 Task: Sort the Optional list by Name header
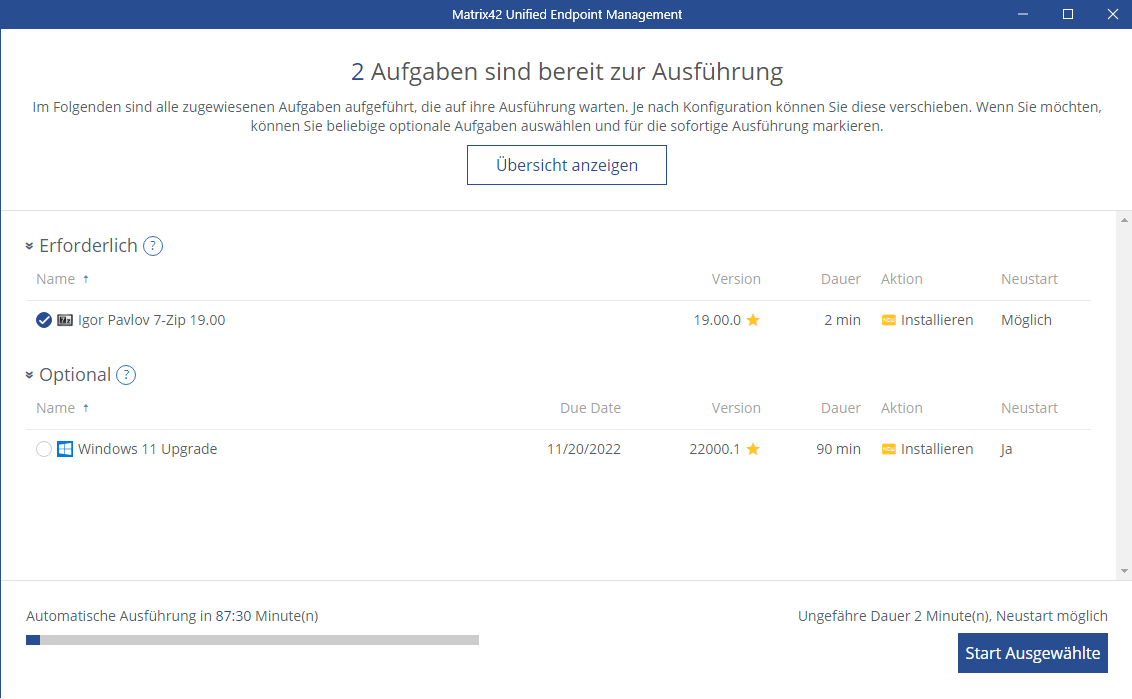56,409
